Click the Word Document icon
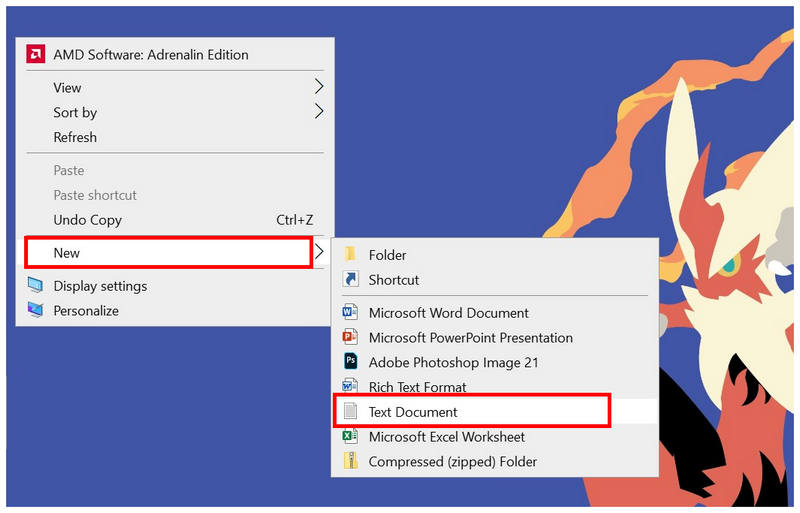This screenshot has height=513, width=800. tap(350, 313)
